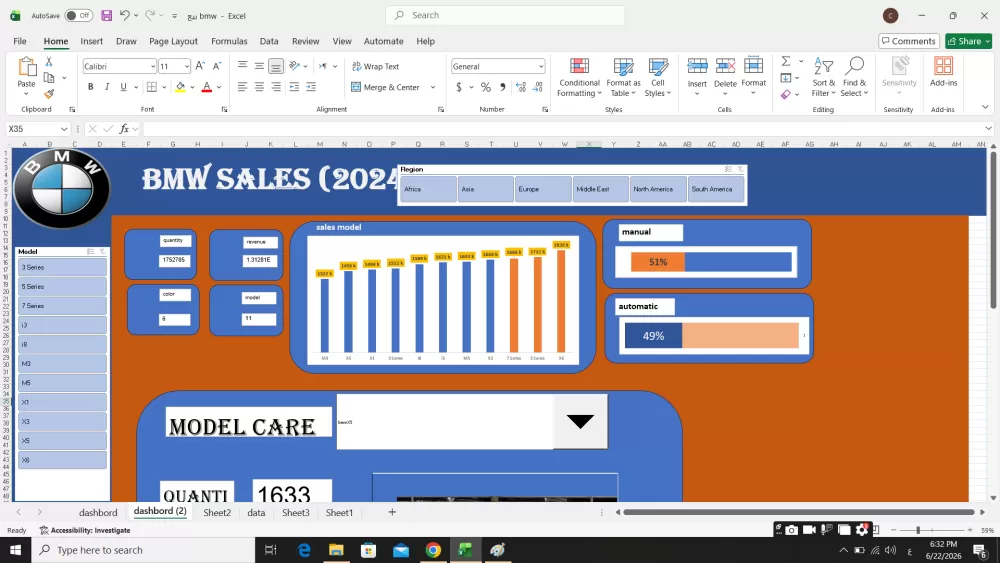Click the Name Box showing X35

tap(37, 129)
